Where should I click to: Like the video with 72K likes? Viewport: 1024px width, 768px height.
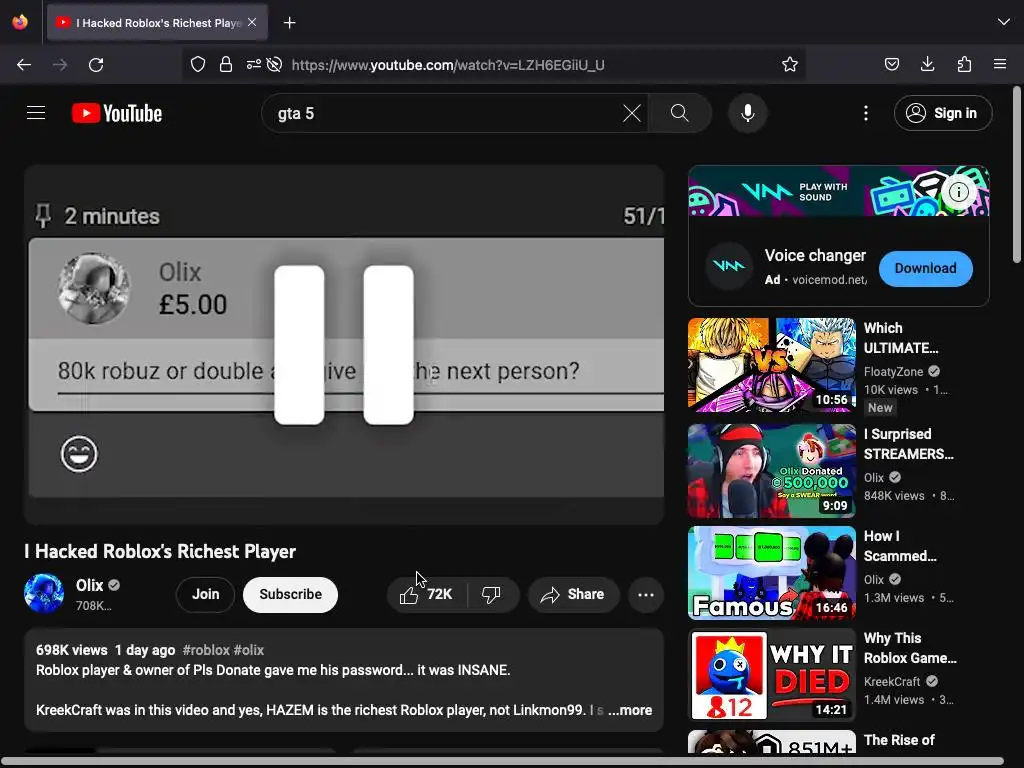(x=426, y=594)
